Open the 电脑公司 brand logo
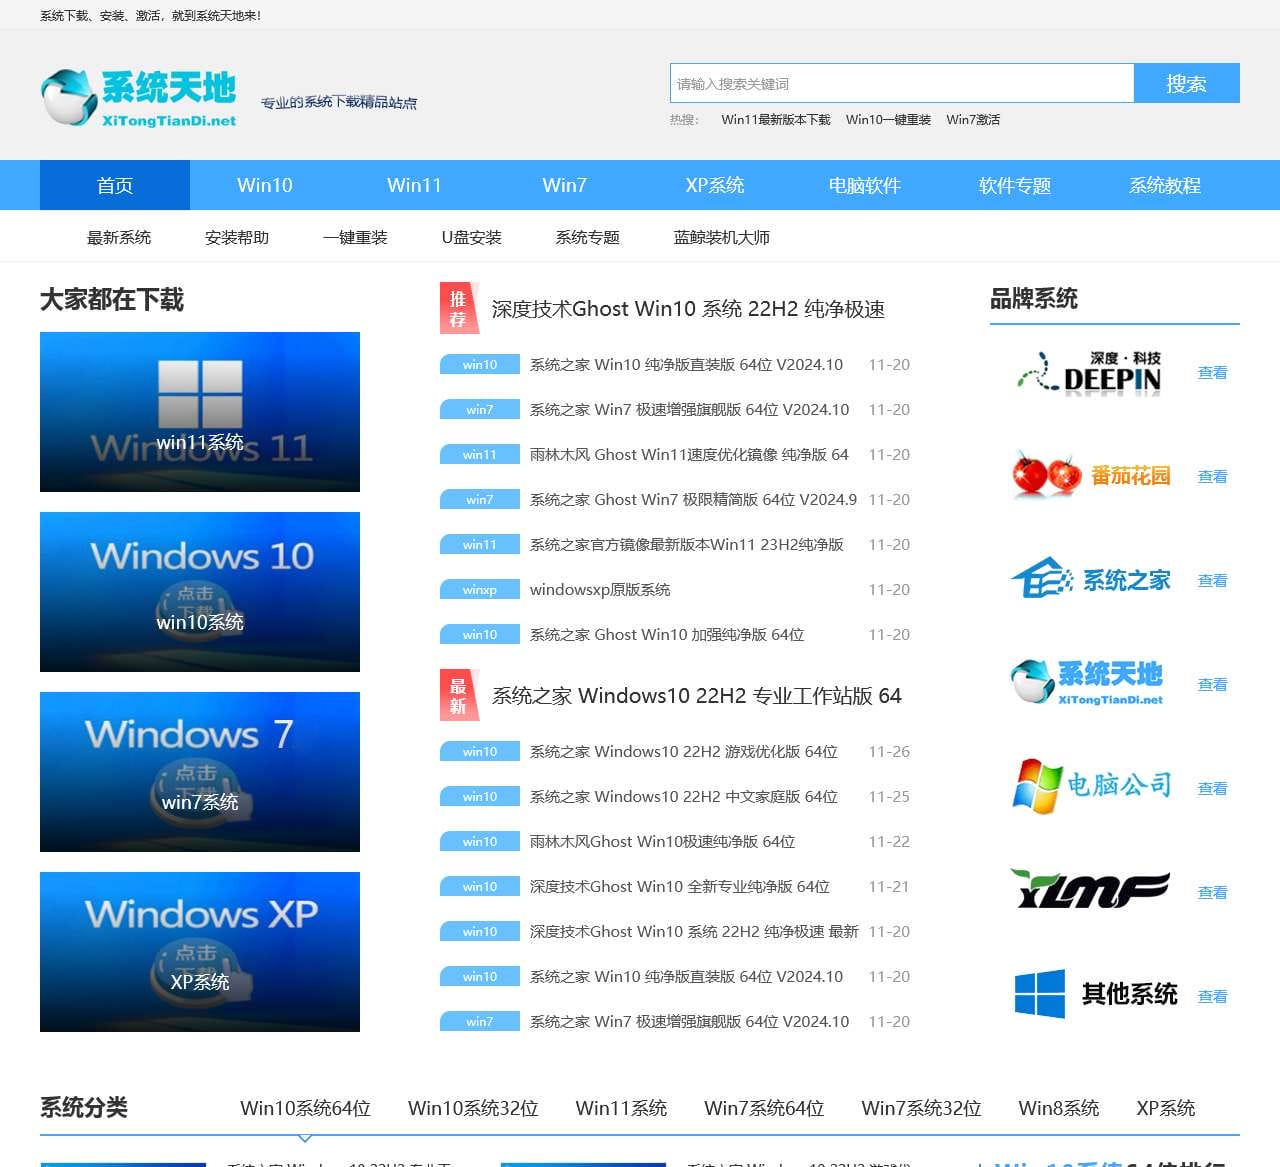Image resolution: width=1280 pixels, height=1167 pixels. pyautogui.click(x=1091, y=786)
